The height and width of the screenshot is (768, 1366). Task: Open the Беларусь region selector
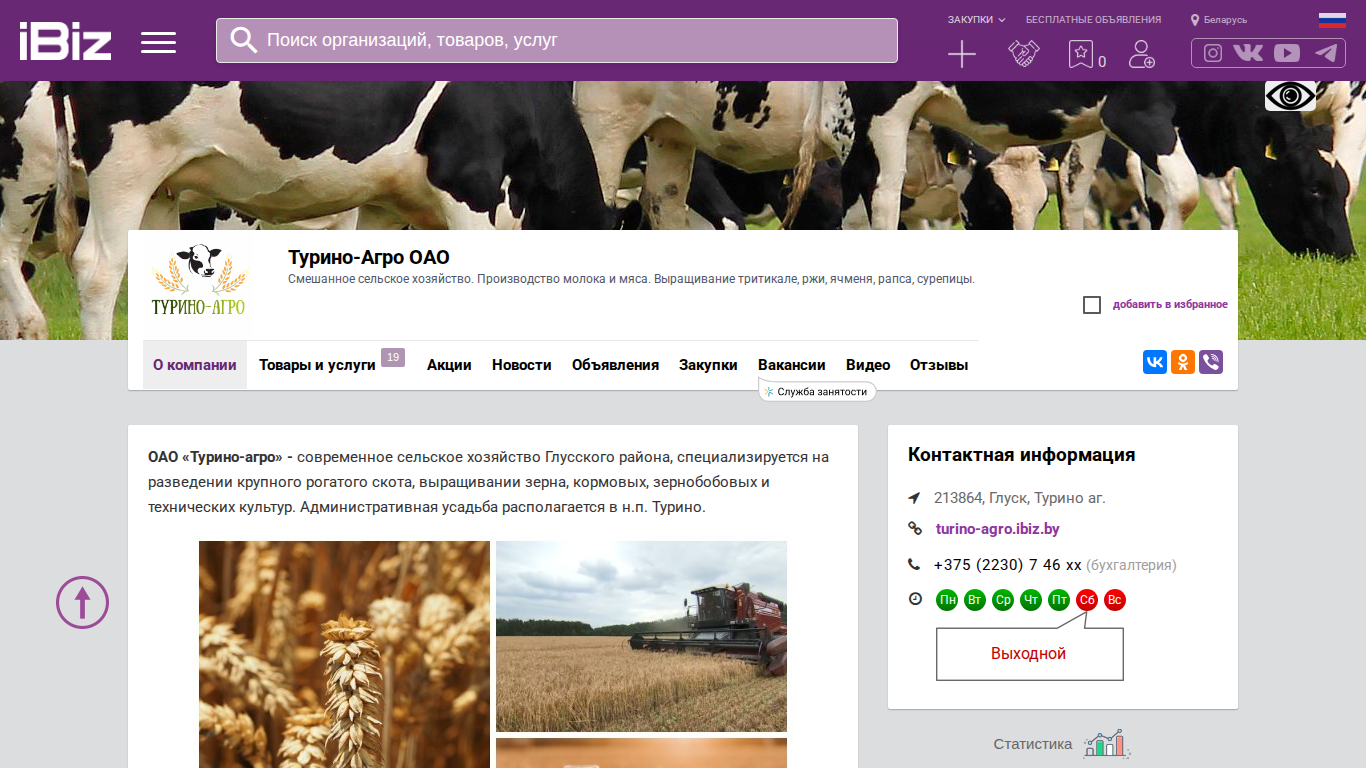click(1219, 20)
